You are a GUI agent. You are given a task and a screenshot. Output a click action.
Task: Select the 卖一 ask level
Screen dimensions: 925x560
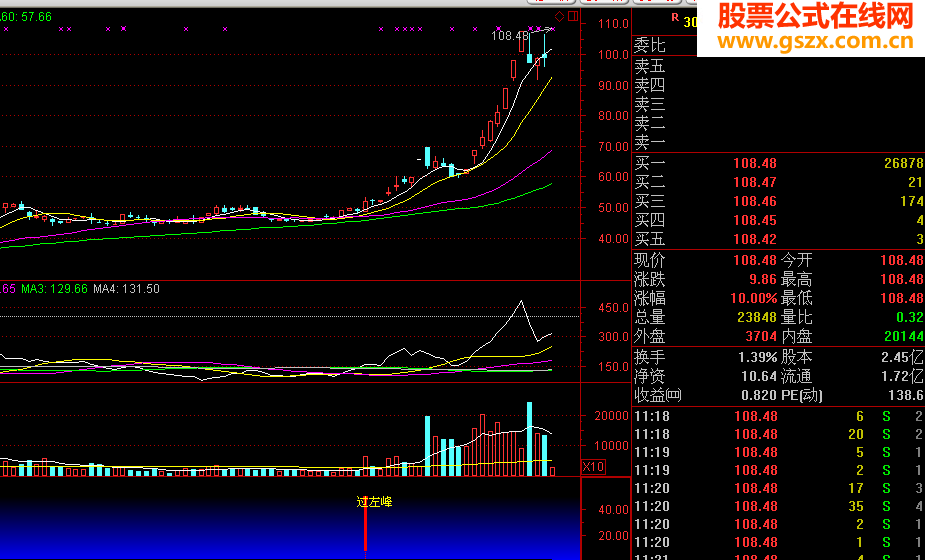pos(650,142)
